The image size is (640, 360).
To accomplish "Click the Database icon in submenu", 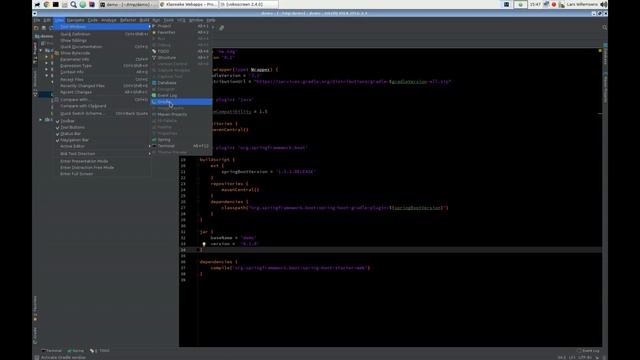I will 154,83.
